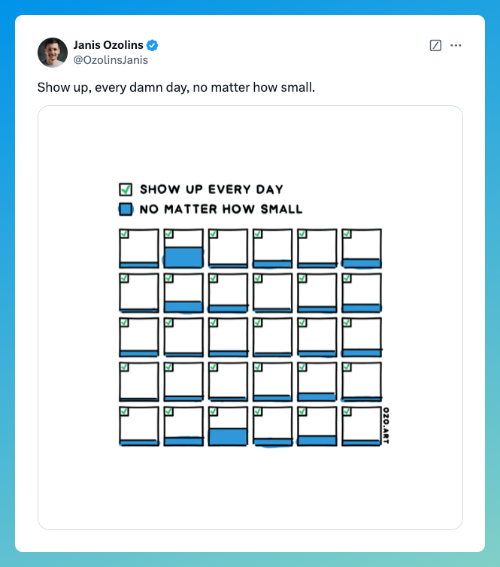
Task: Click checkmark in bottom-right grid box
Action: [347, 412]
